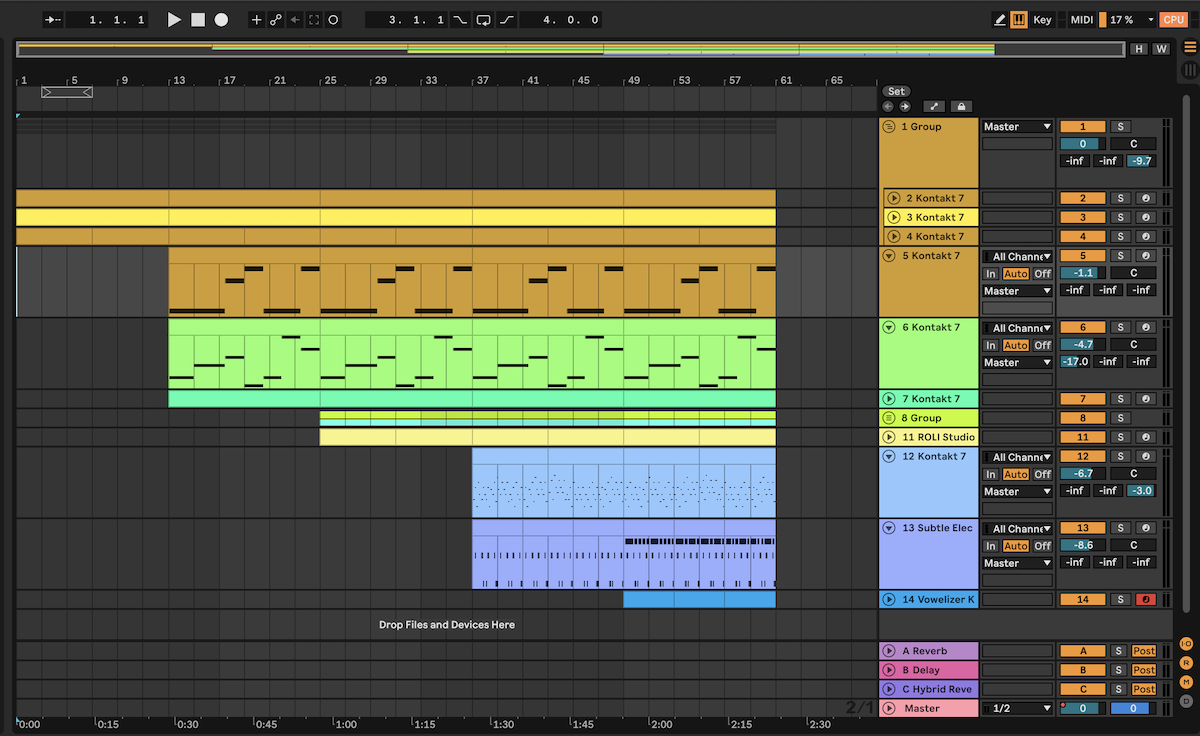Viewport: 1200px width, 736px height.
Task: Toggle Lock Envelopes padlock icon
Action: click(961, 106)
